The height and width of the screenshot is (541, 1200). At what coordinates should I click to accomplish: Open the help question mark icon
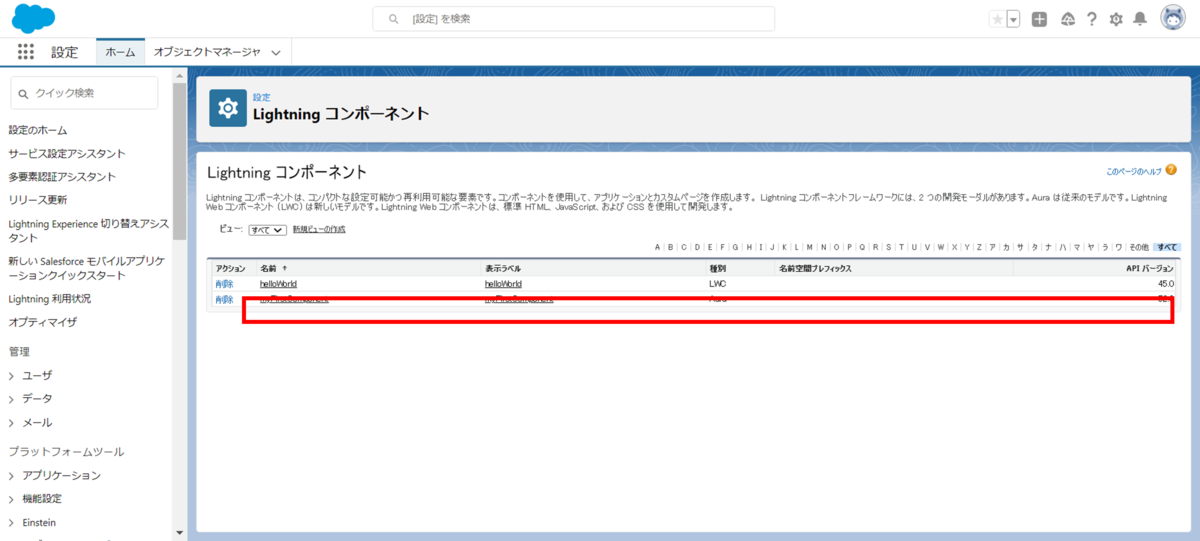coord(1092,19)
